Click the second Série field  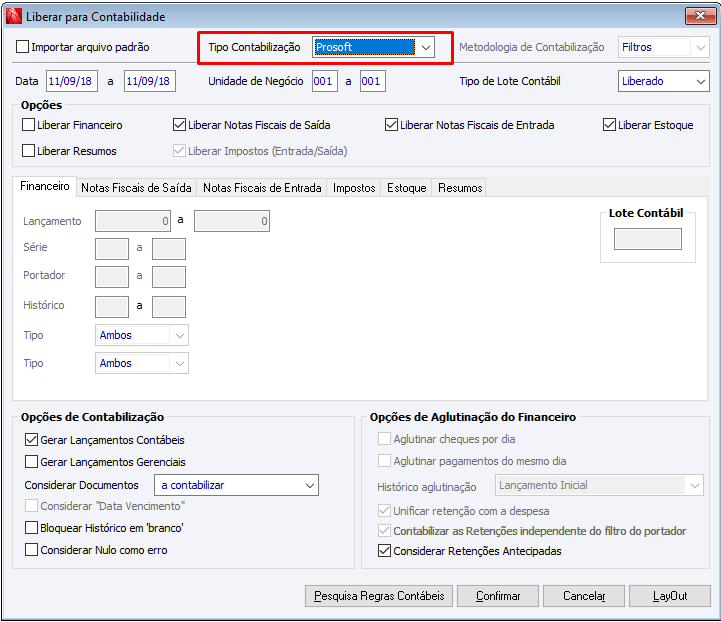[x=169, y=249]
